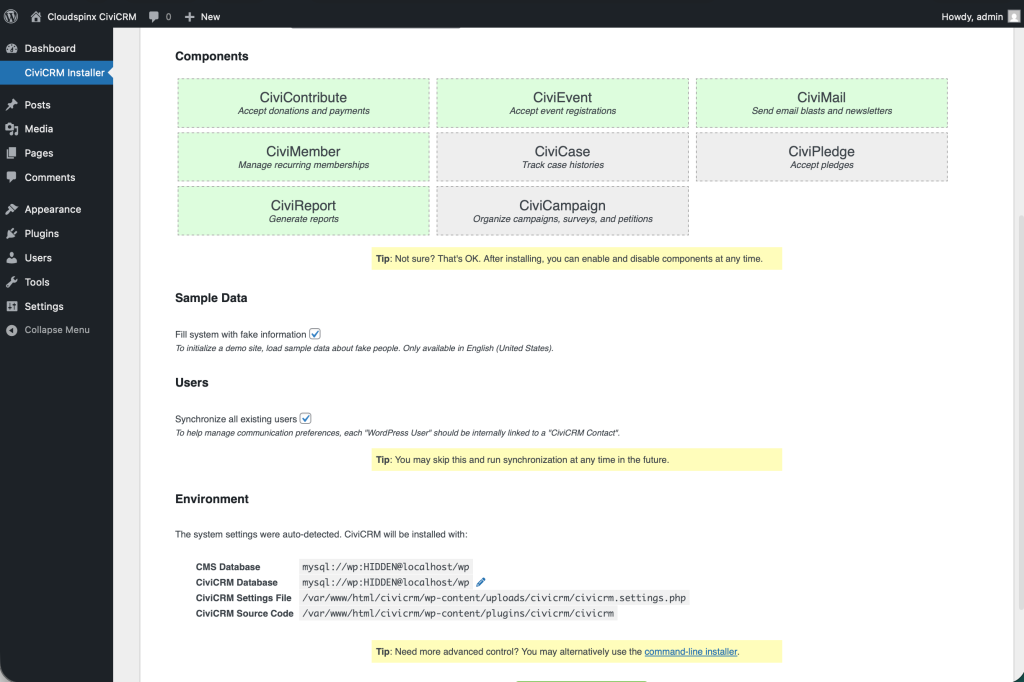Toggle the 'Synchronize all existing users' checkbox
Viewport: 1024px width, 682px height.
tap(306, 418)
